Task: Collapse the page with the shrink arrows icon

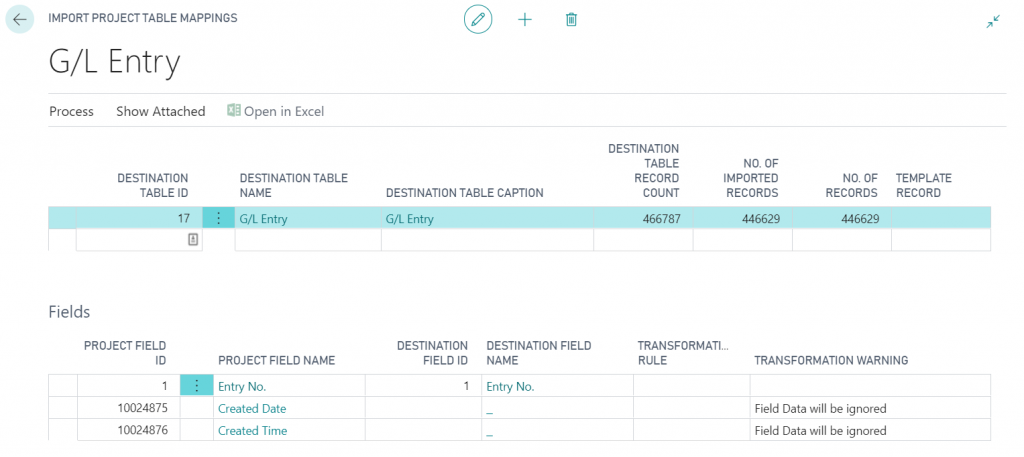Action: coord(992,21)
